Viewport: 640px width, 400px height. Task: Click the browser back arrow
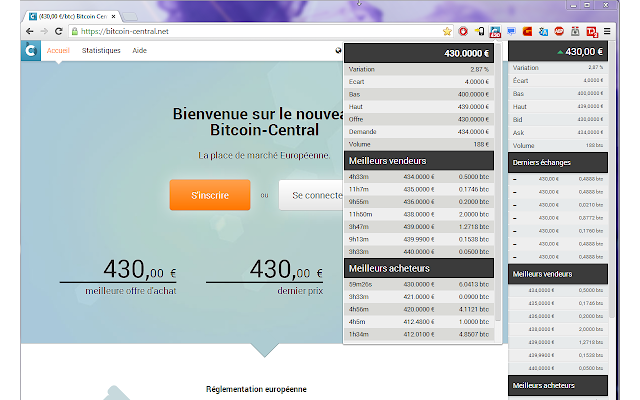click(x=29, y=31)
